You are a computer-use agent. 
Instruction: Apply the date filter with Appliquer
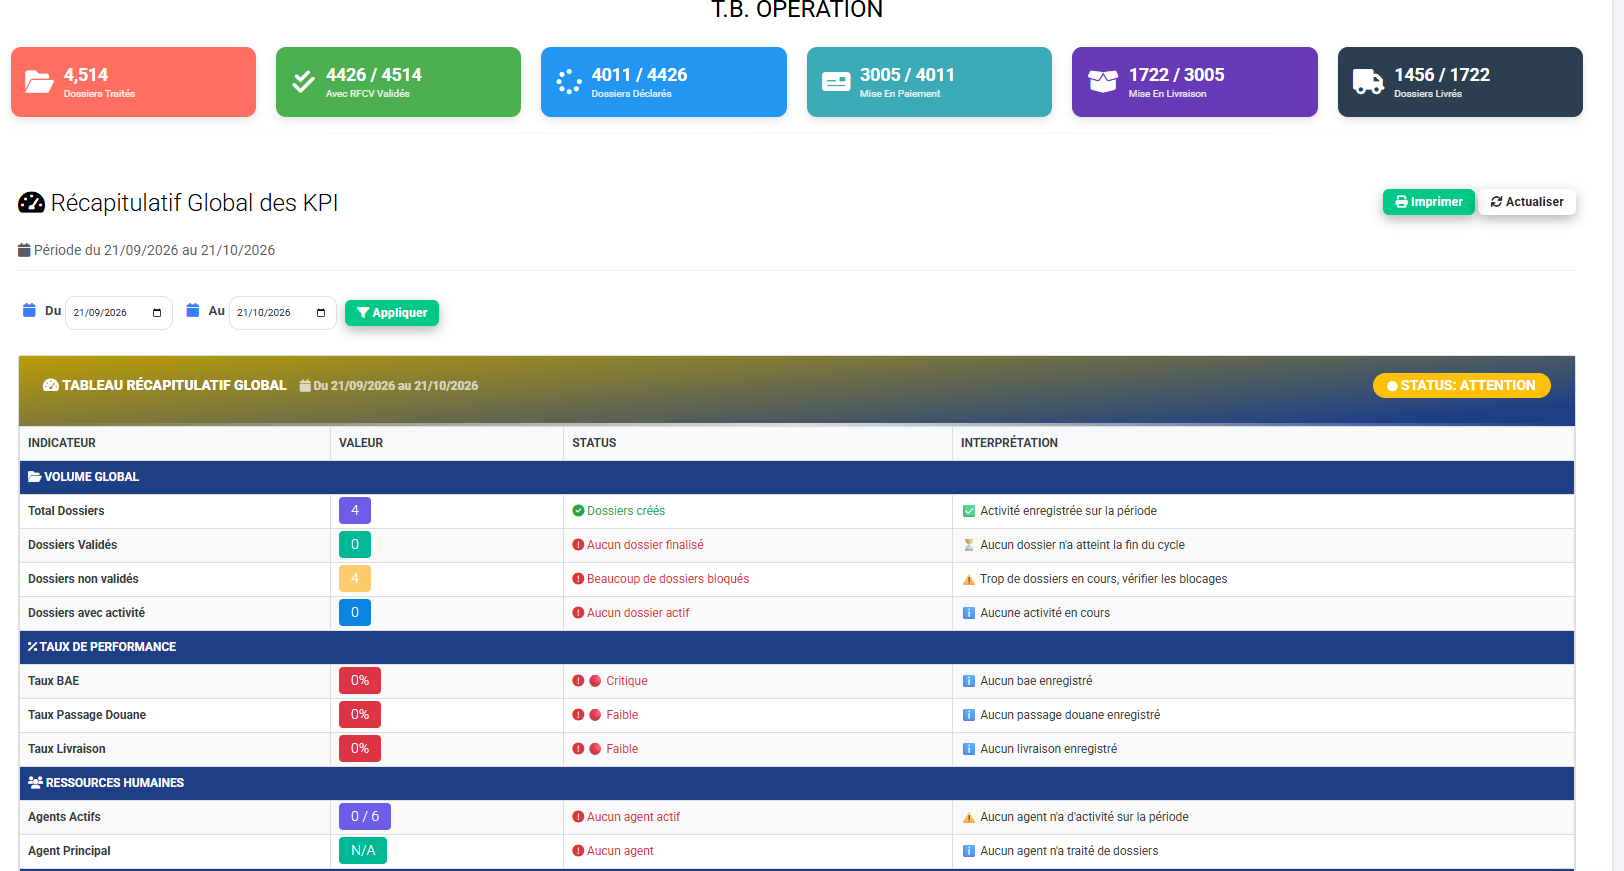[x=392, y=313]
